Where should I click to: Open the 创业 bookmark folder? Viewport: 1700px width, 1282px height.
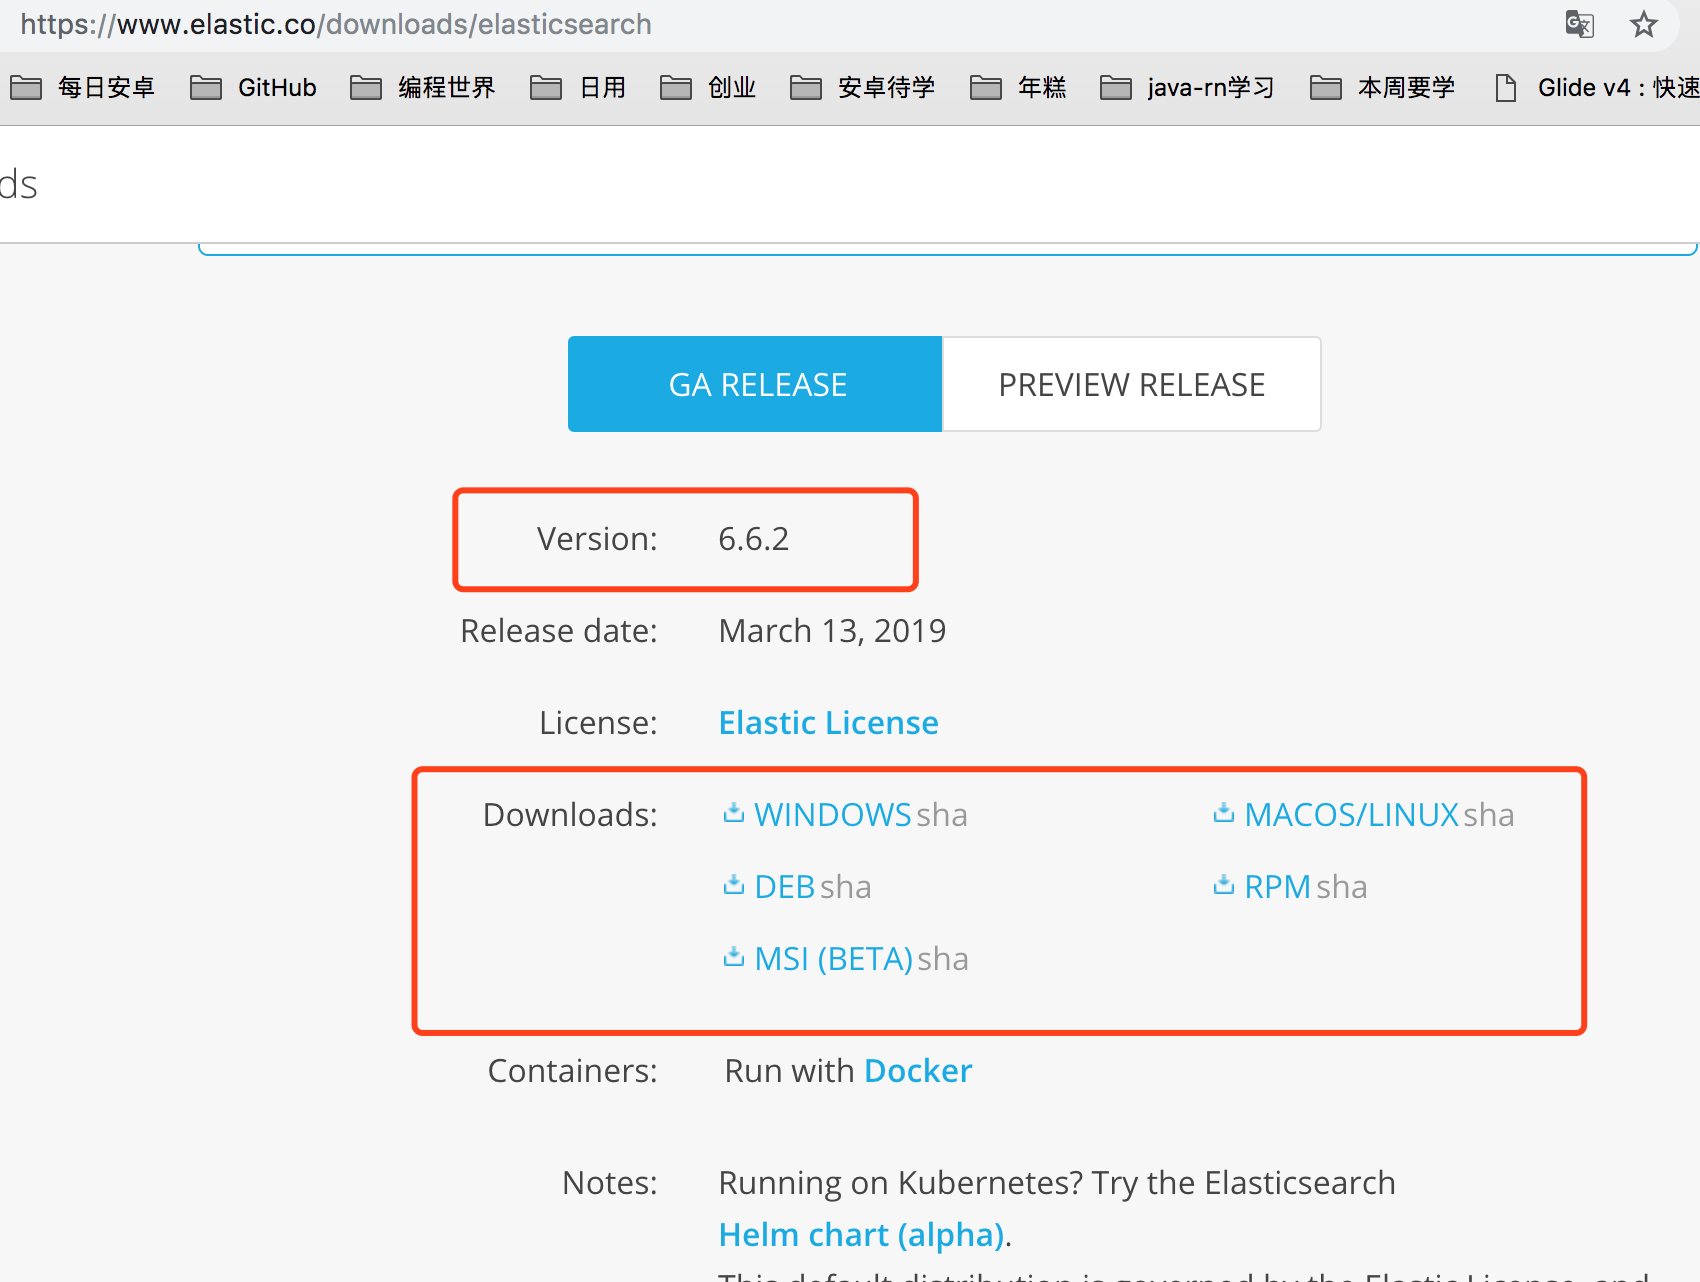[x=708, y=88]
